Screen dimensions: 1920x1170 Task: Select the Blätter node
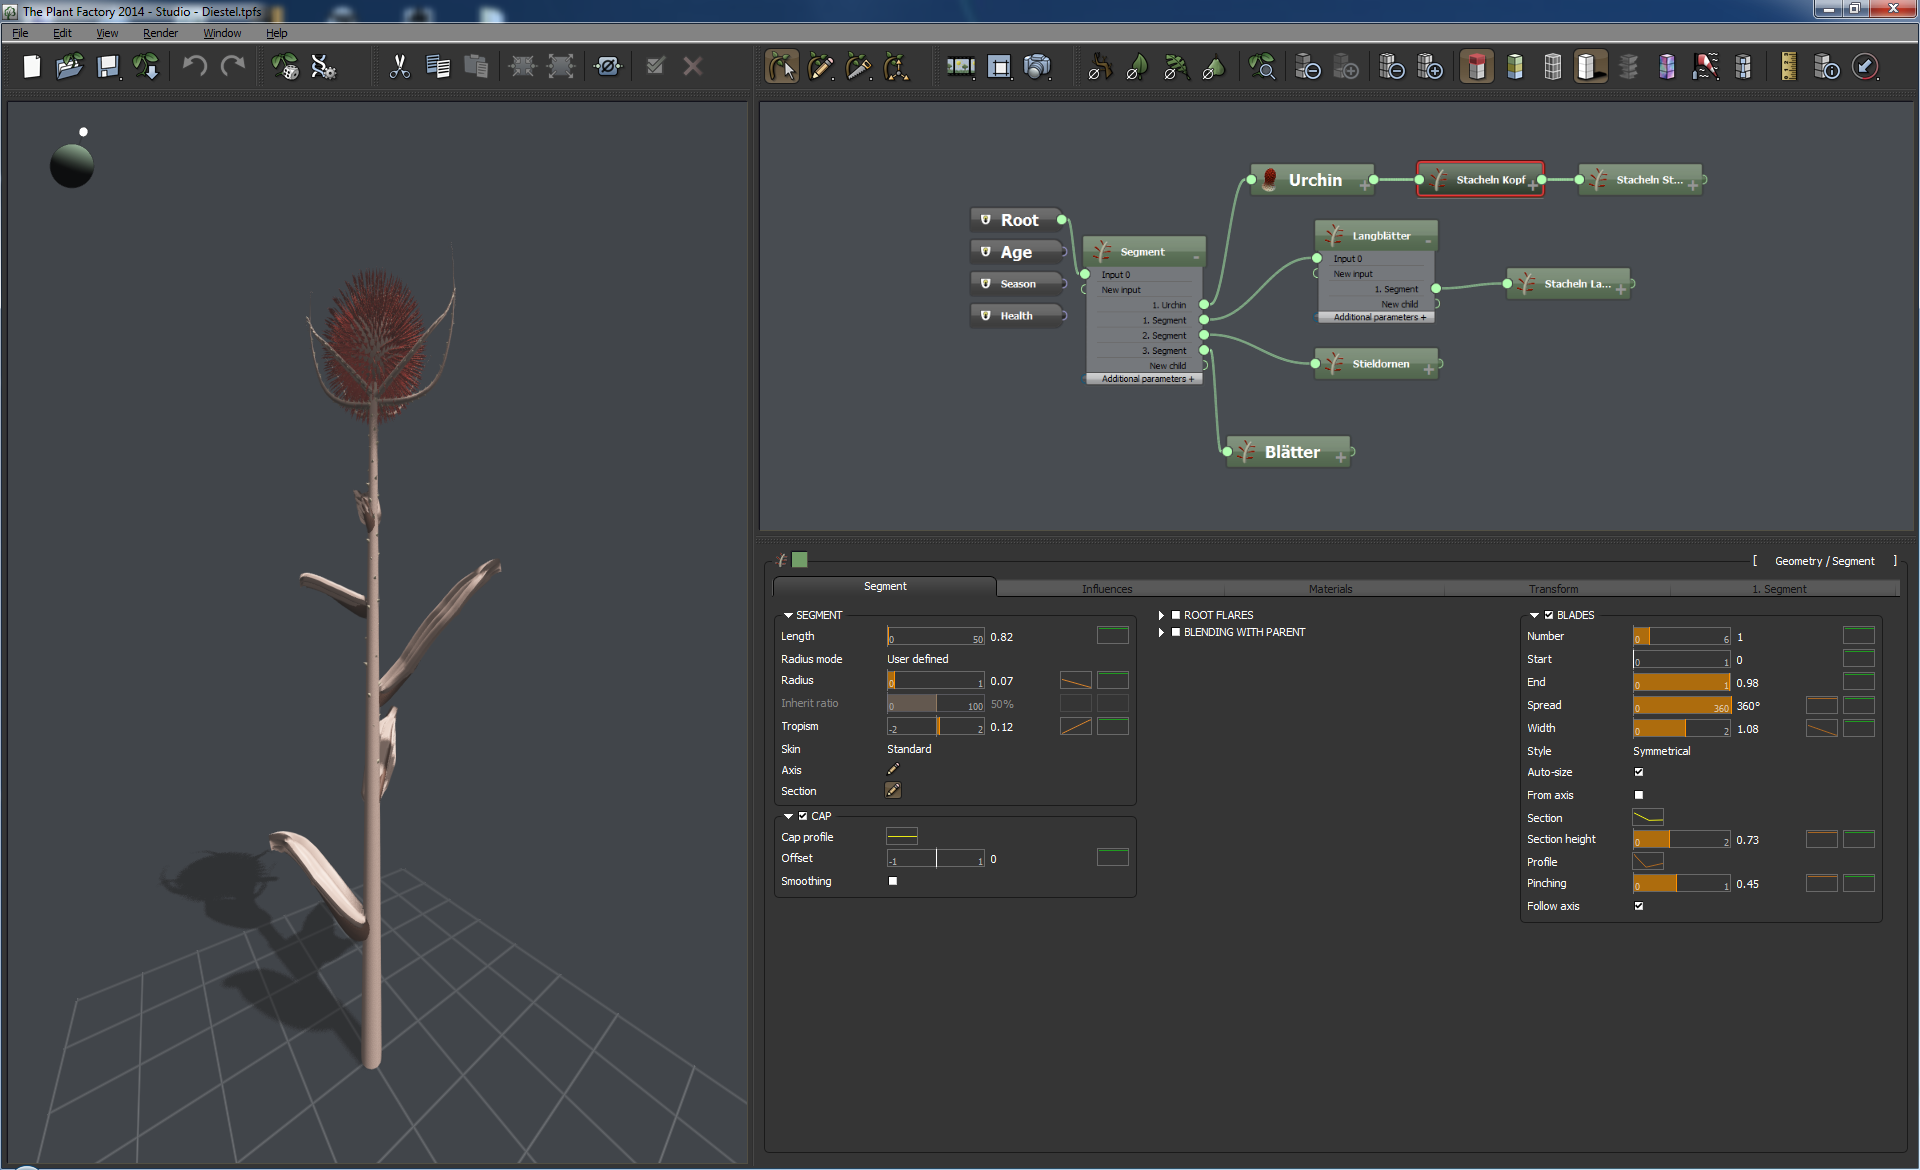point(1291,452)
